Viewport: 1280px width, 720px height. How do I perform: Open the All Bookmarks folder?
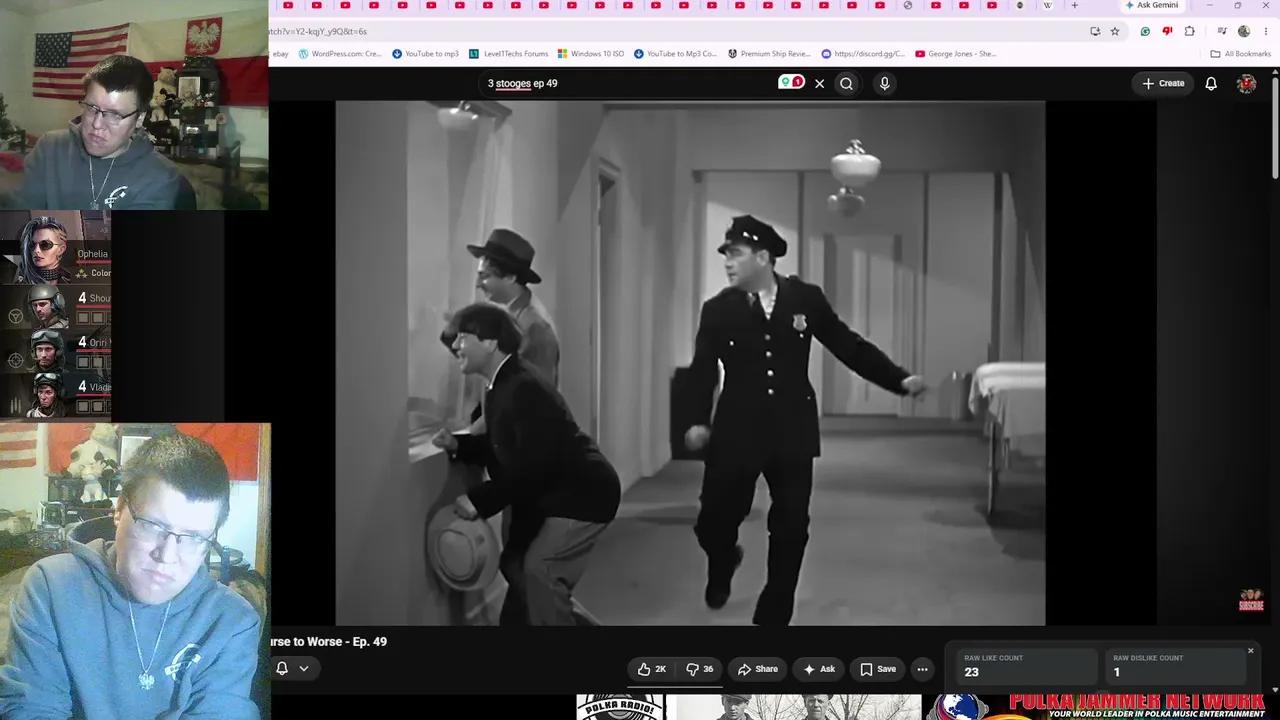pos(1240,54)
